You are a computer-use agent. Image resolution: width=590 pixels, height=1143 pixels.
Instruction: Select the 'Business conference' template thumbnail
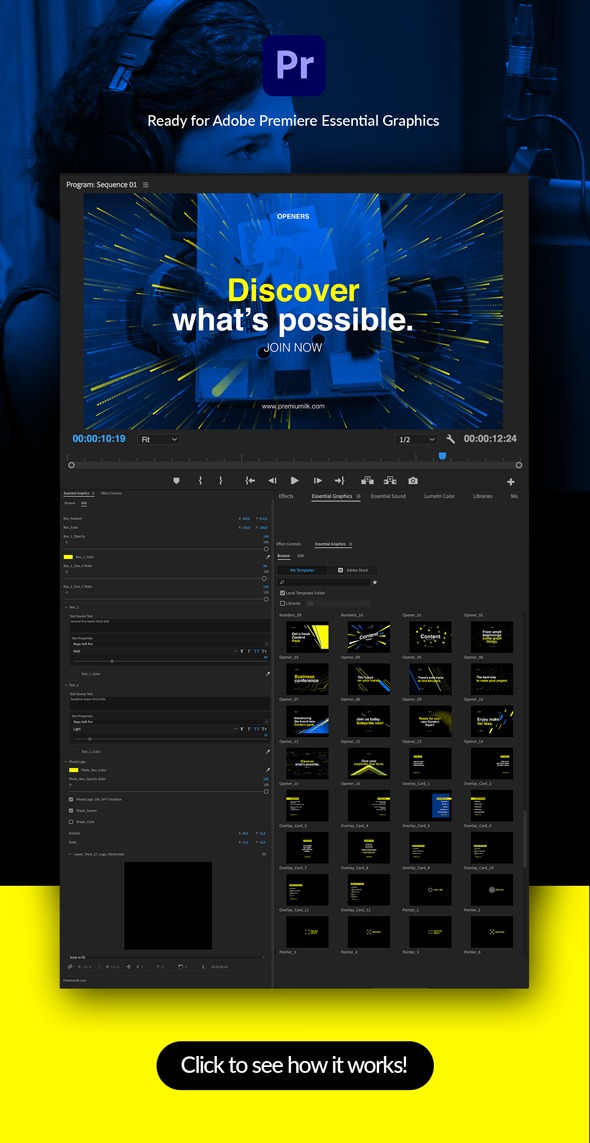[307, 679]
